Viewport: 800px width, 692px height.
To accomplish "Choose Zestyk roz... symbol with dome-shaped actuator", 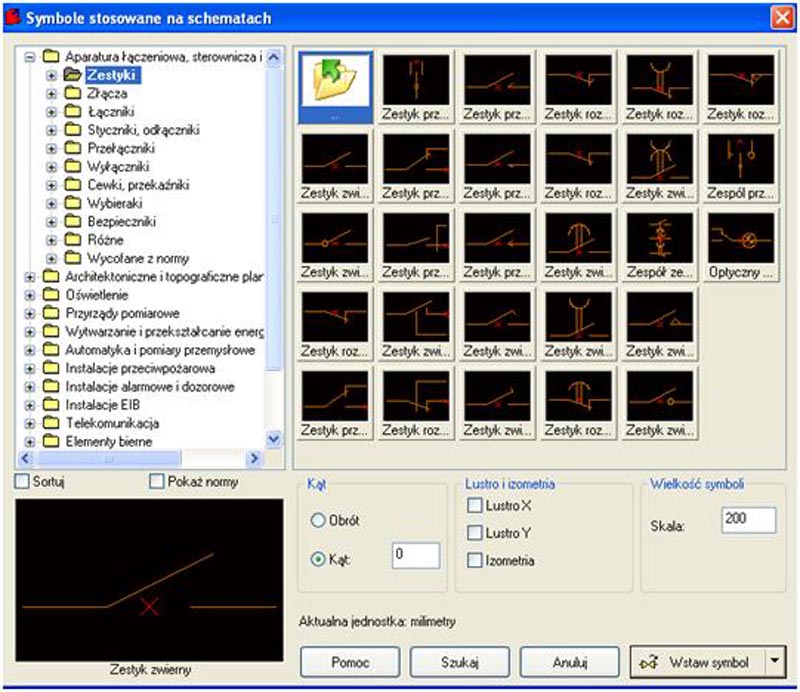I will click(x=578, y=404).
